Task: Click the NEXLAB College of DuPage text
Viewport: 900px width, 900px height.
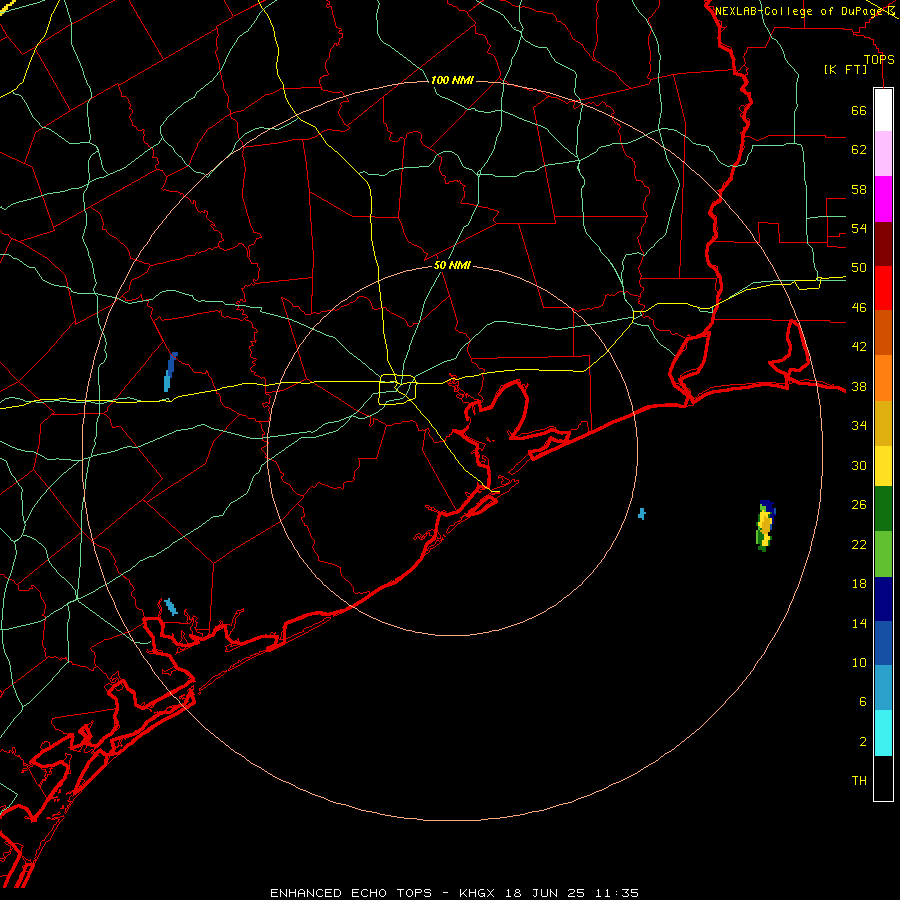Action: pos(800,11)
